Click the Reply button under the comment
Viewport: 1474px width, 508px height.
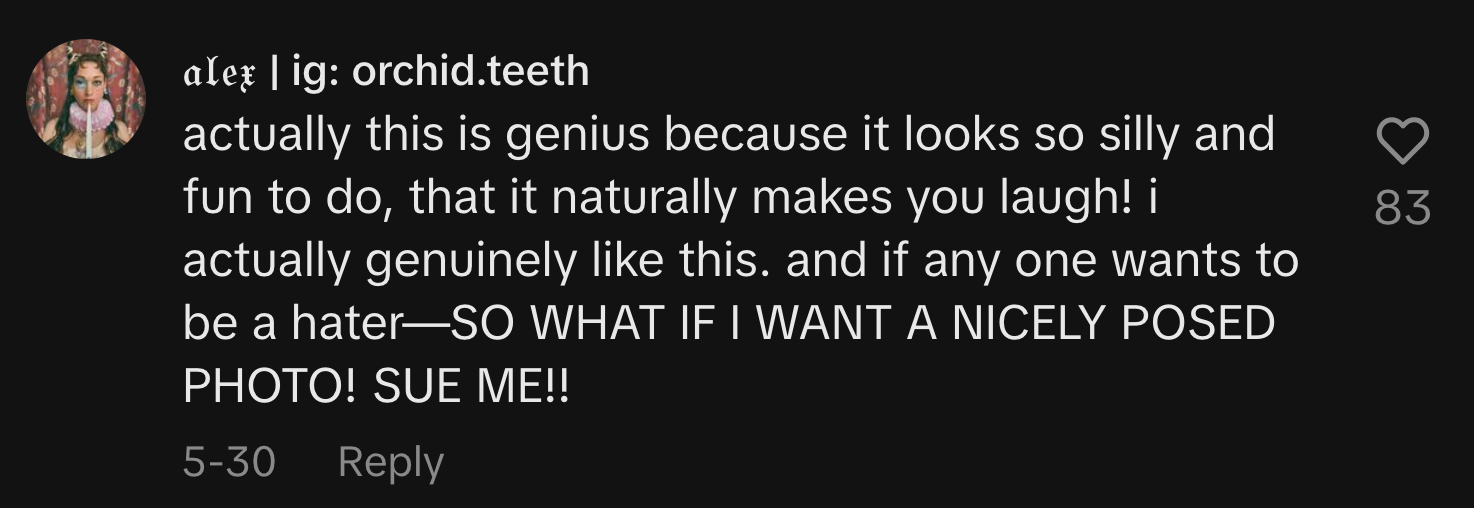point(390,462)
